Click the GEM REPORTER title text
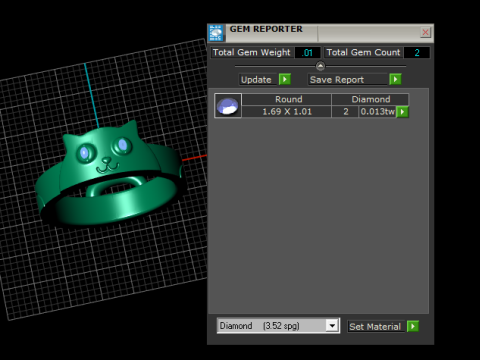The width and height of the screenshot is (480, 360). click(266, 29)
